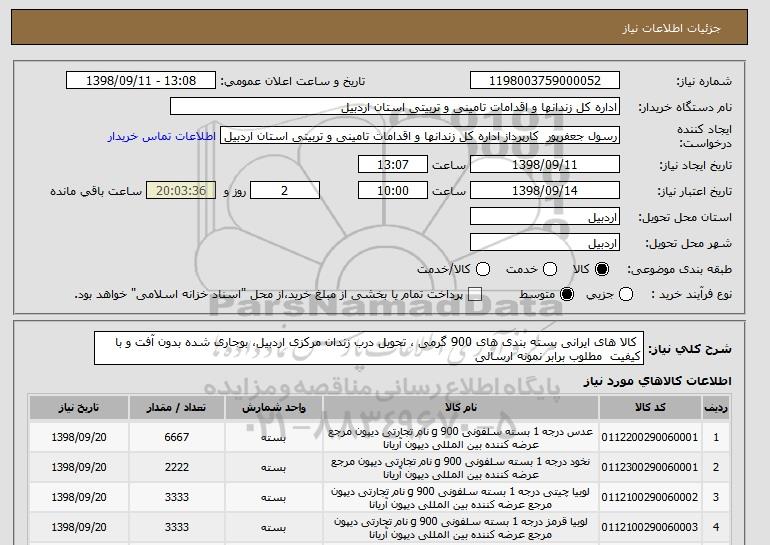770x545 pixels.
Task: Click the quantity value 6667
Action: point(177,437)
